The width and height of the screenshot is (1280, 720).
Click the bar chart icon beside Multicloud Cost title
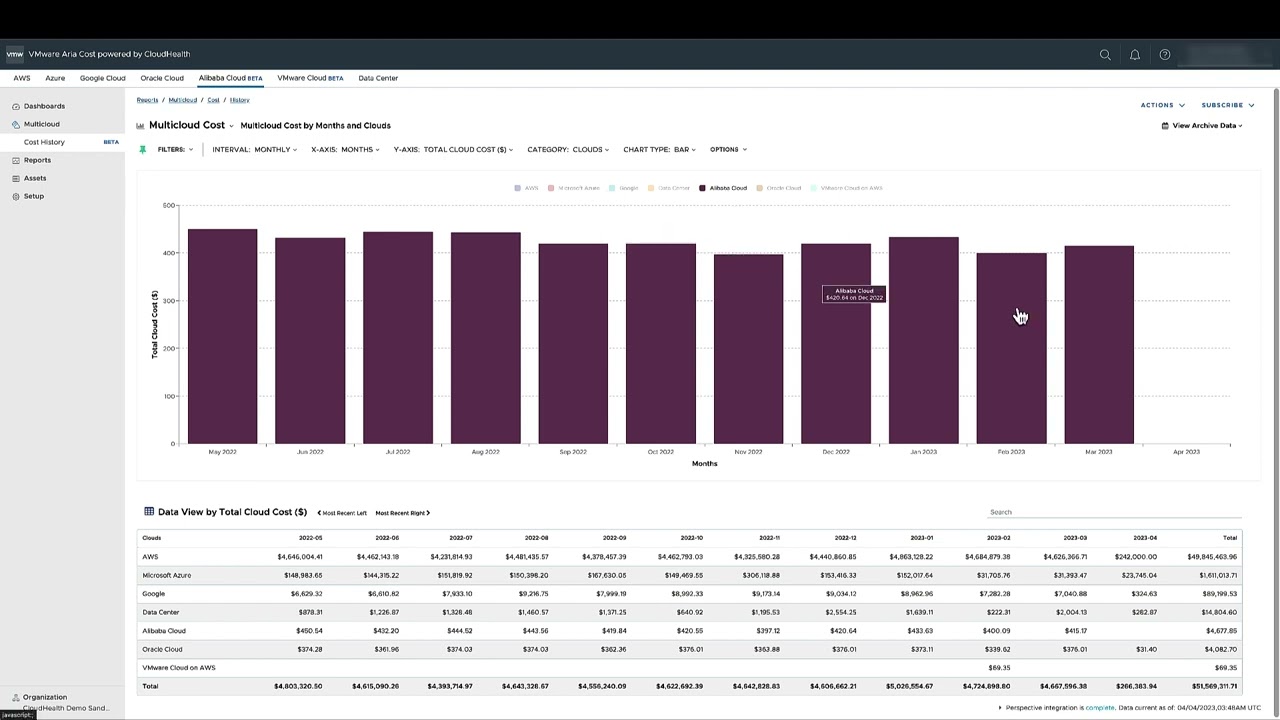(x=140, y=126)
